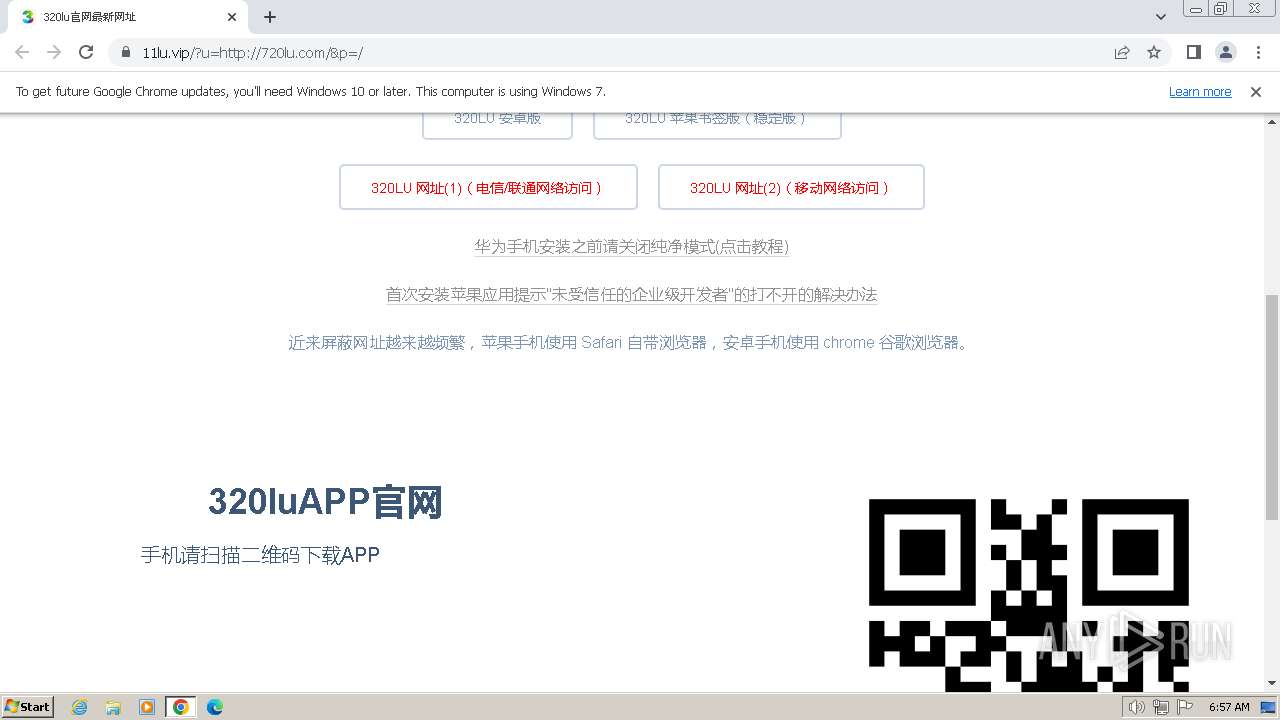Click the page vertical scrollbar thumb
1280x720 pixels.
[1272, 407]
